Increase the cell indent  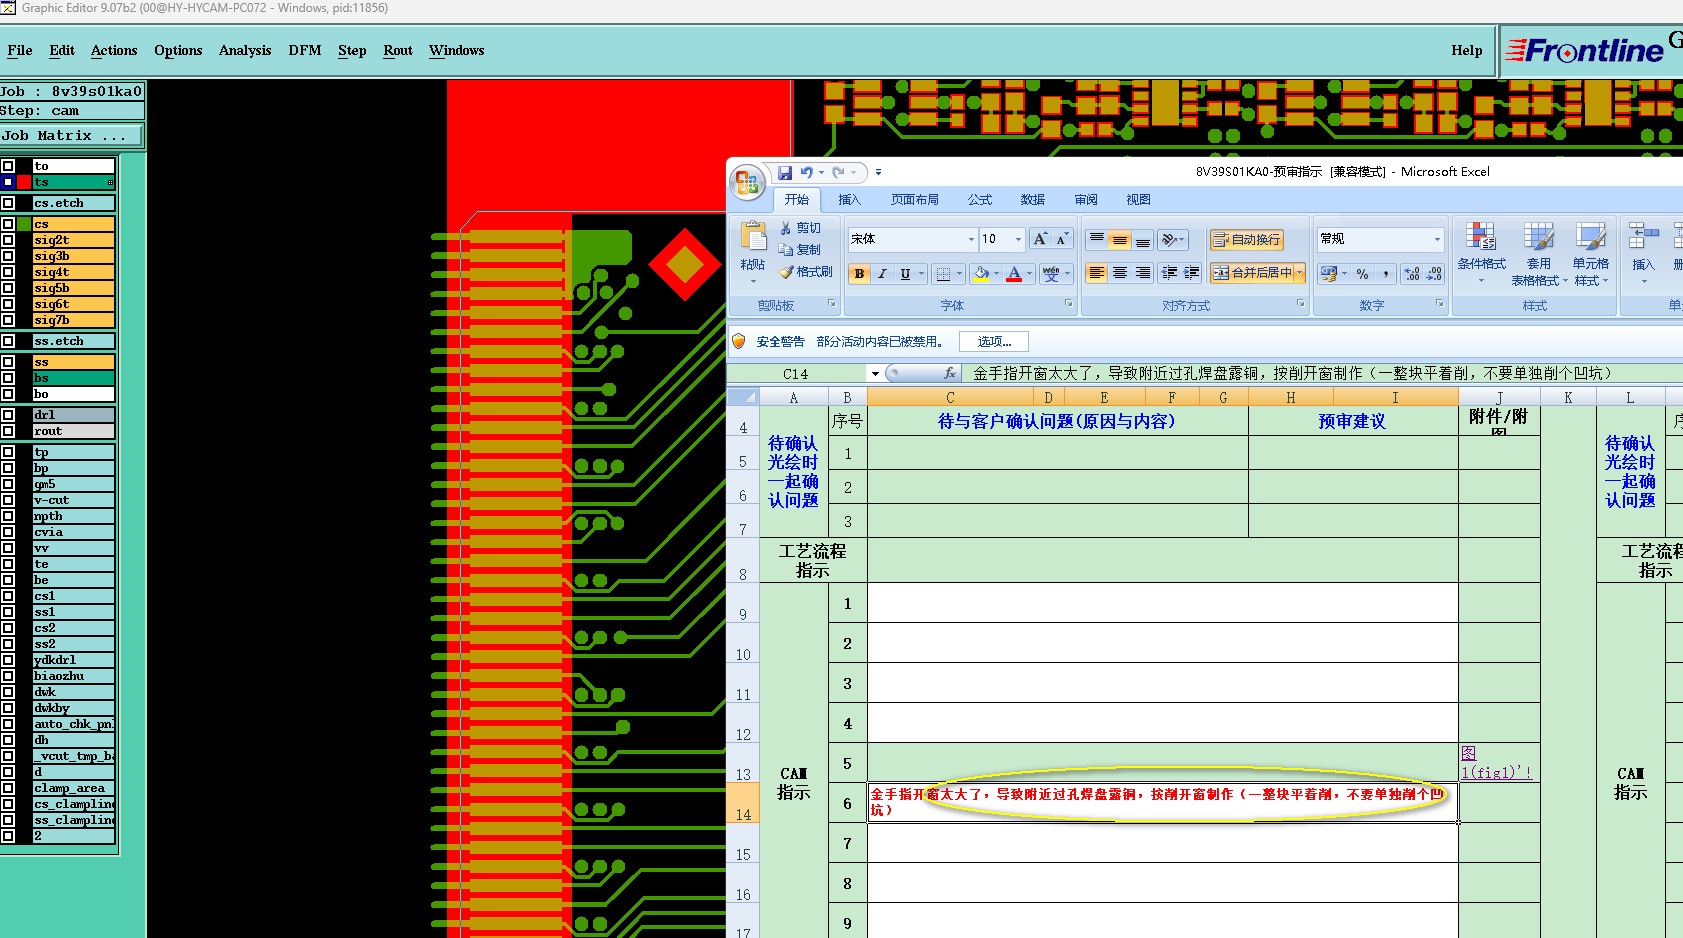click(1192, 273)
